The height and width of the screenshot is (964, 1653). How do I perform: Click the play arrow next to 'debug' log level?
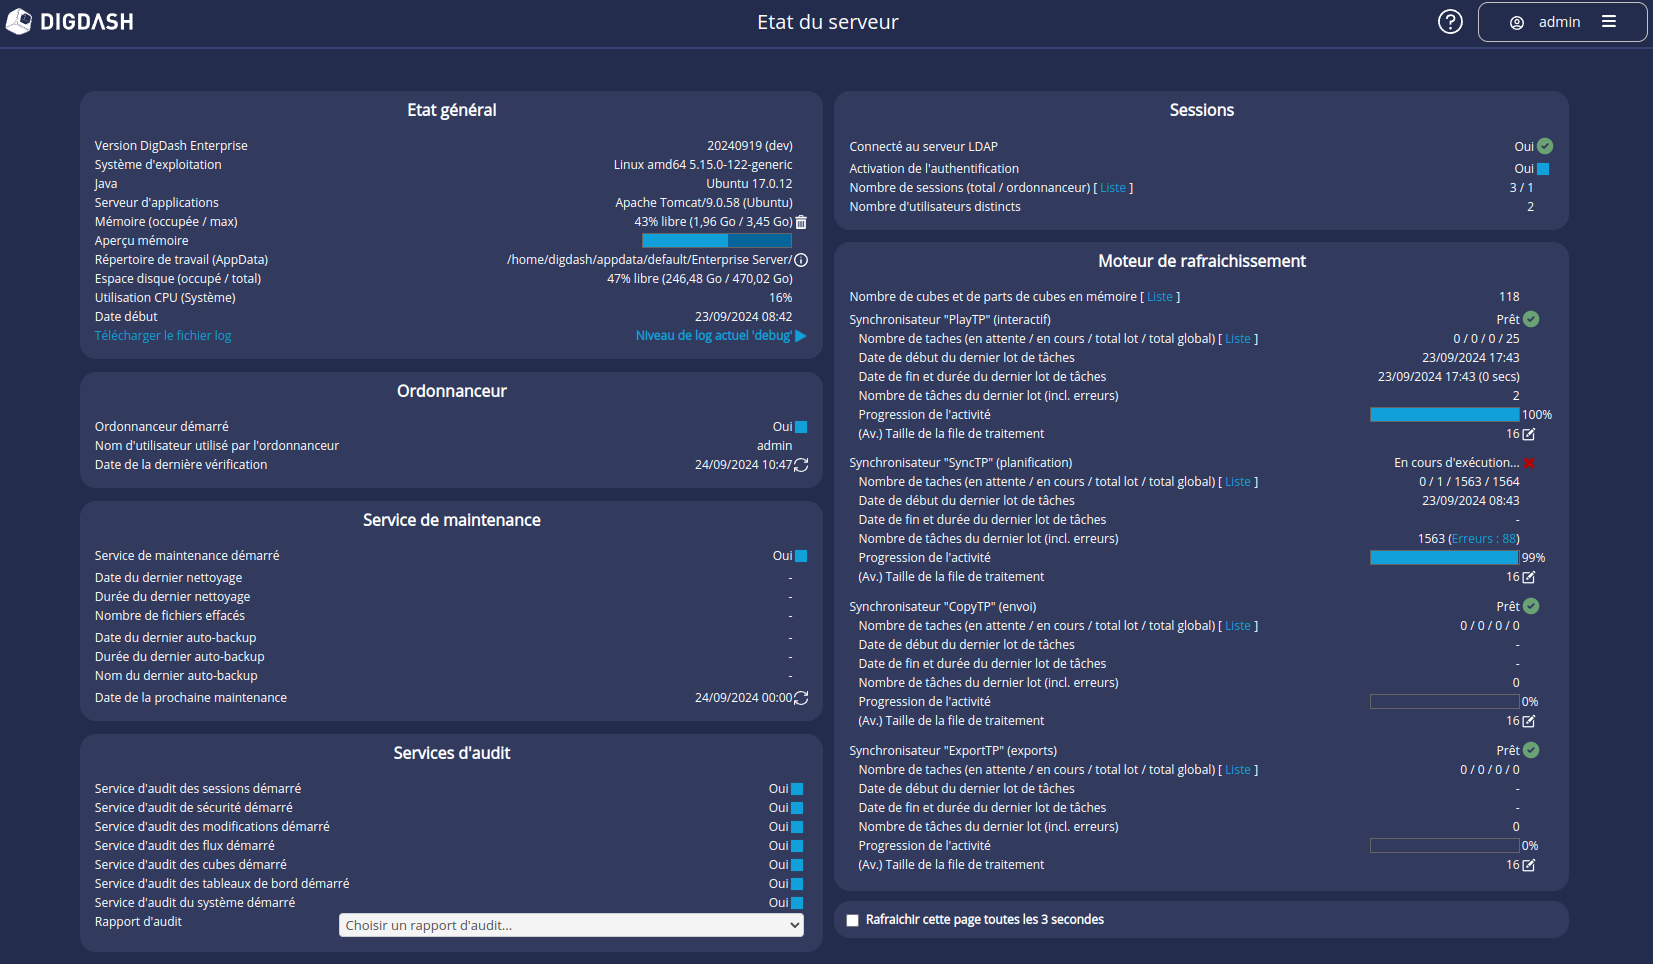[800, 335]
